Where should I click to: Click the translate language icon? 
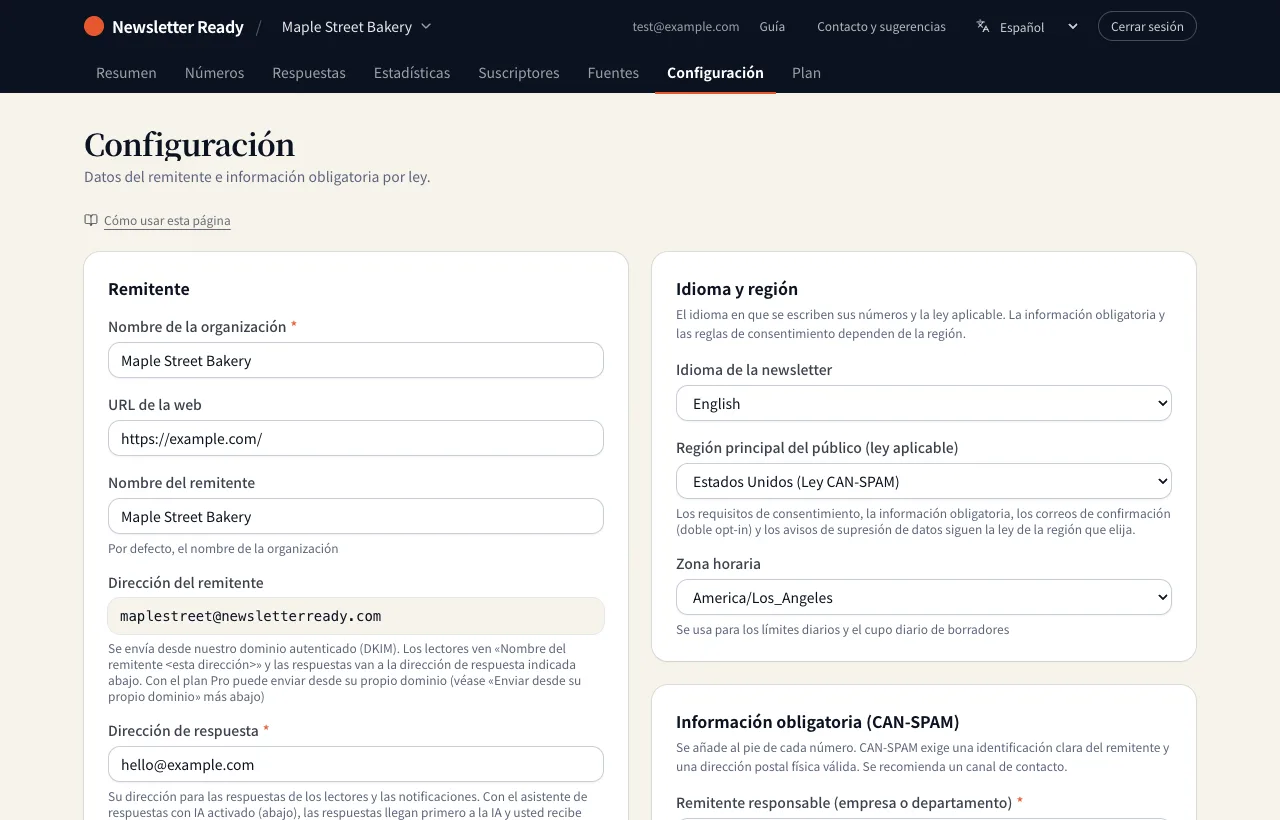(x=983, y=26)
